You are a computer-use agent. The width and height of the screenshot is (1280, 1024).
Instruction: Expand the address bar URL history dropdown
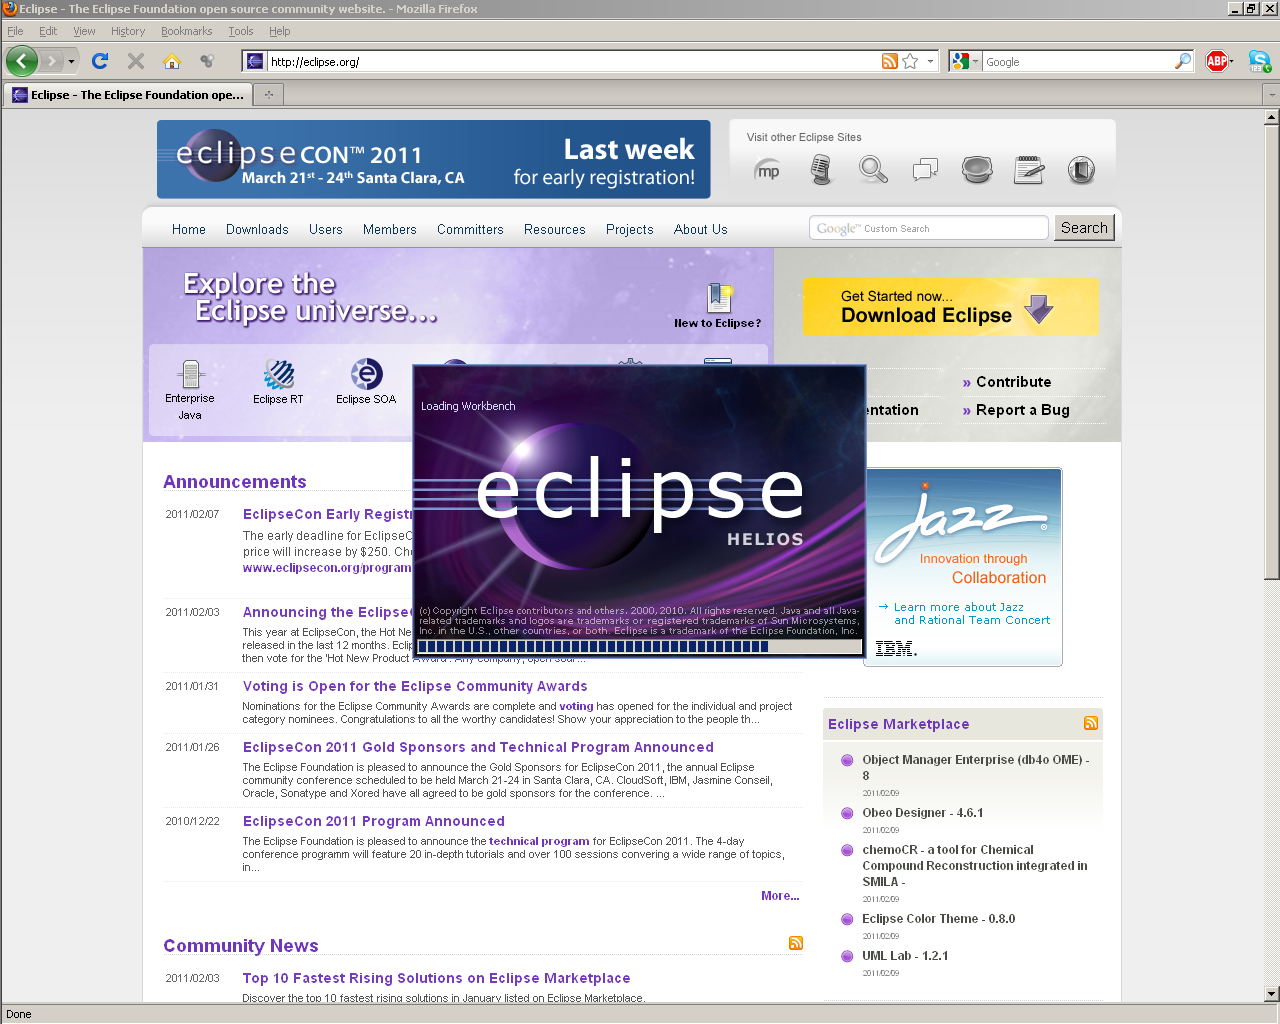coord(930,61)
